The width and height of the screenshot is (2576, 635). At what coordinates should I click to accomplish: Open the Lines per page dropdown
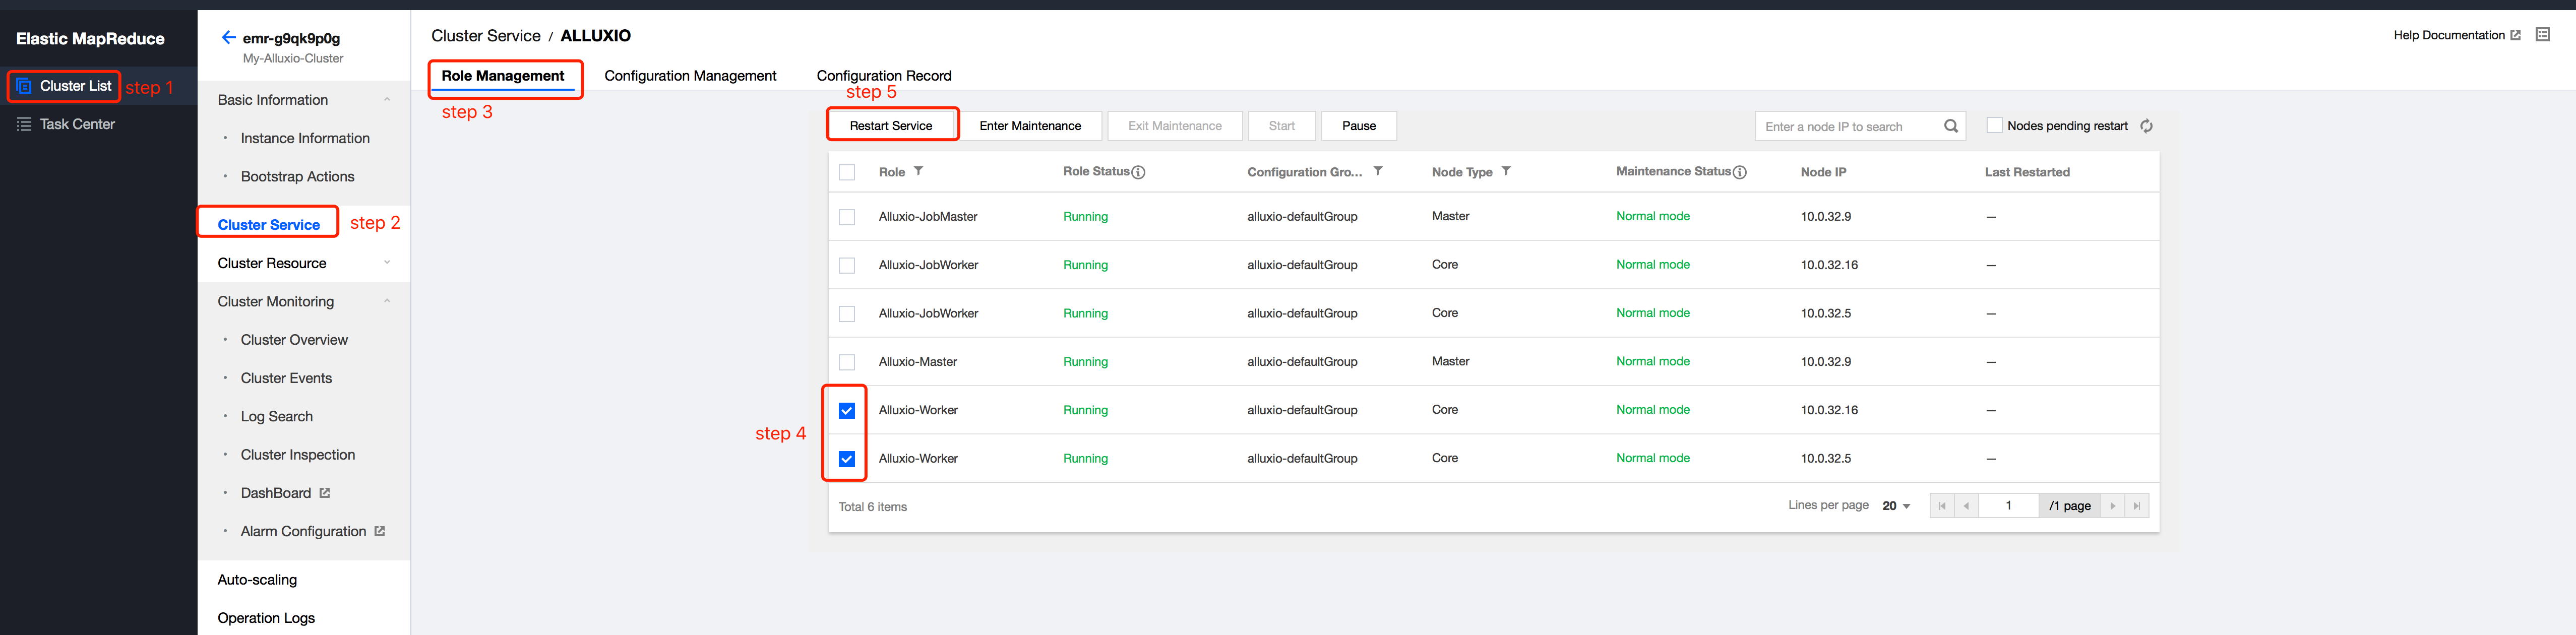coord(1896,506)
